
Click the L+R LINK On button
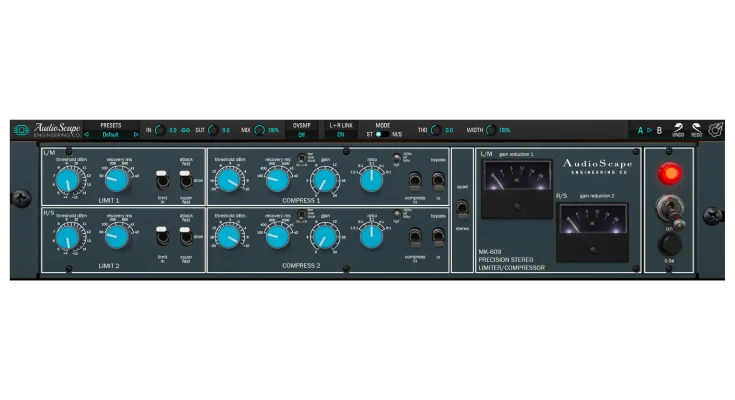[341, 134]
